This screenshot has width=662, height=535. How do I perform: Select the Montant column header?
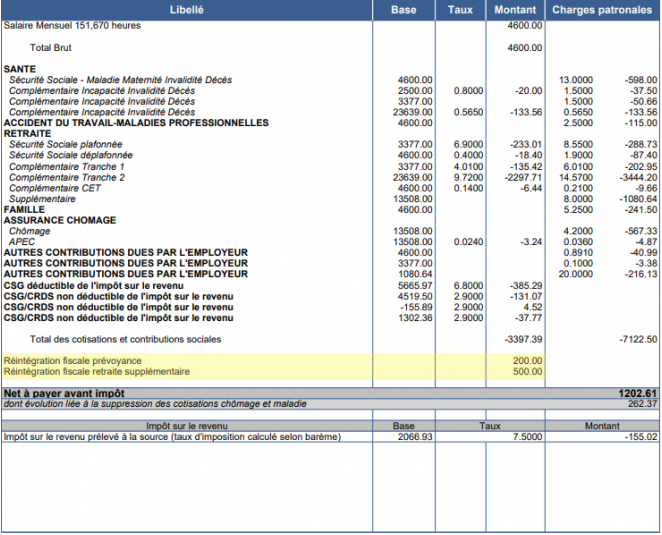[515, 10]
